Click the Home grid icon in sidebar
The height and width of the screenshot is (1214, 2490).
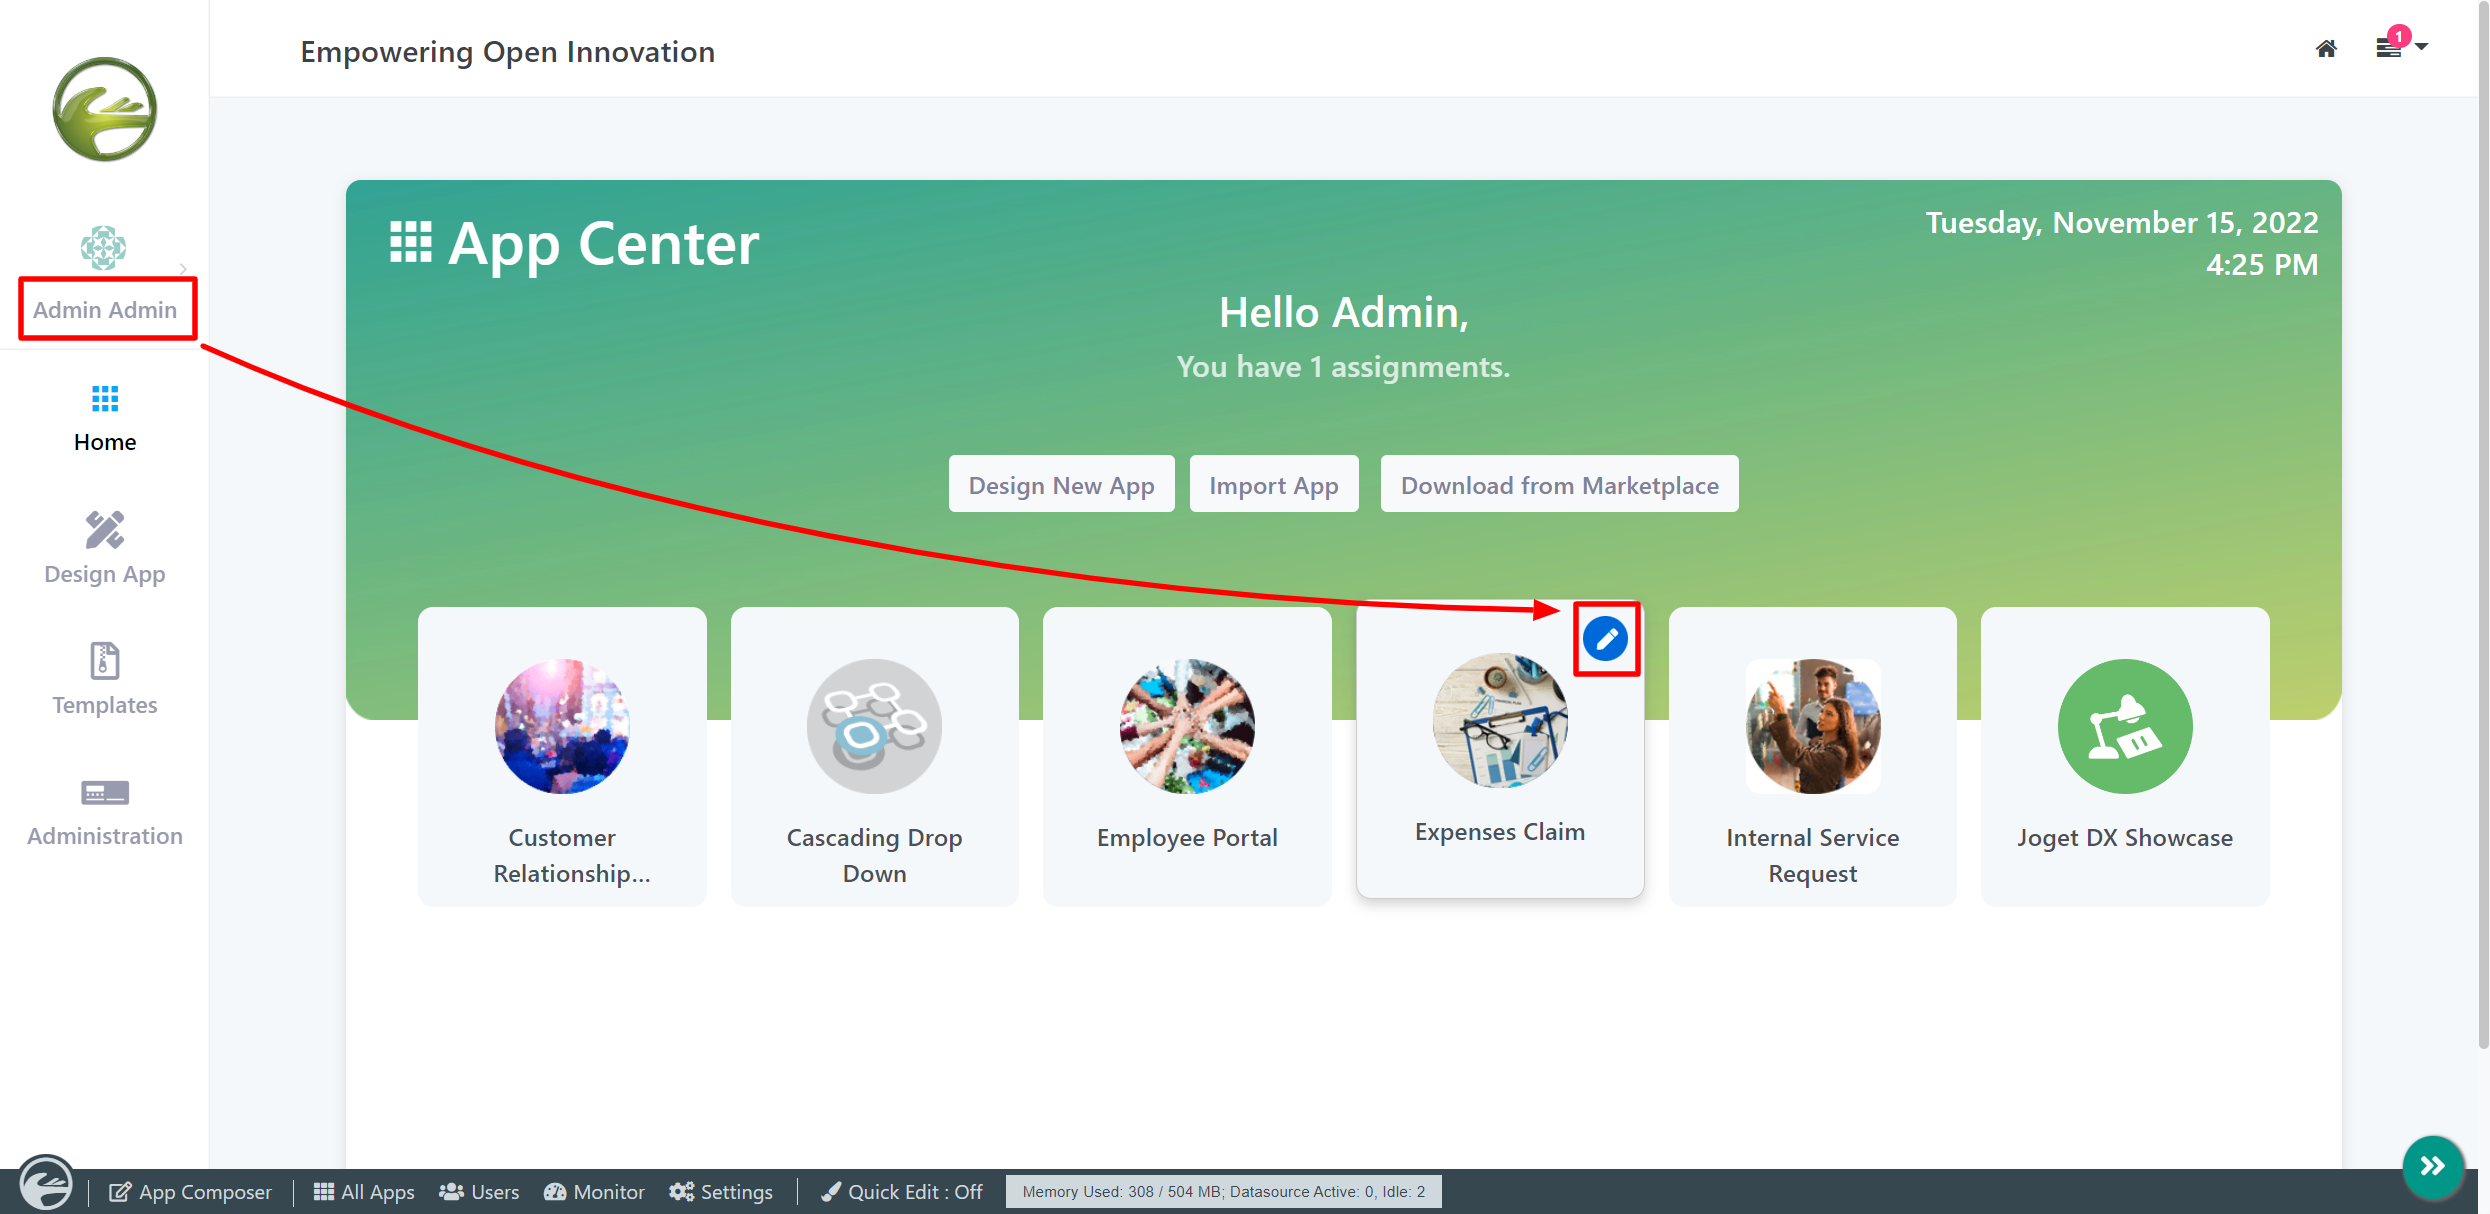click(x=105, y=399)
